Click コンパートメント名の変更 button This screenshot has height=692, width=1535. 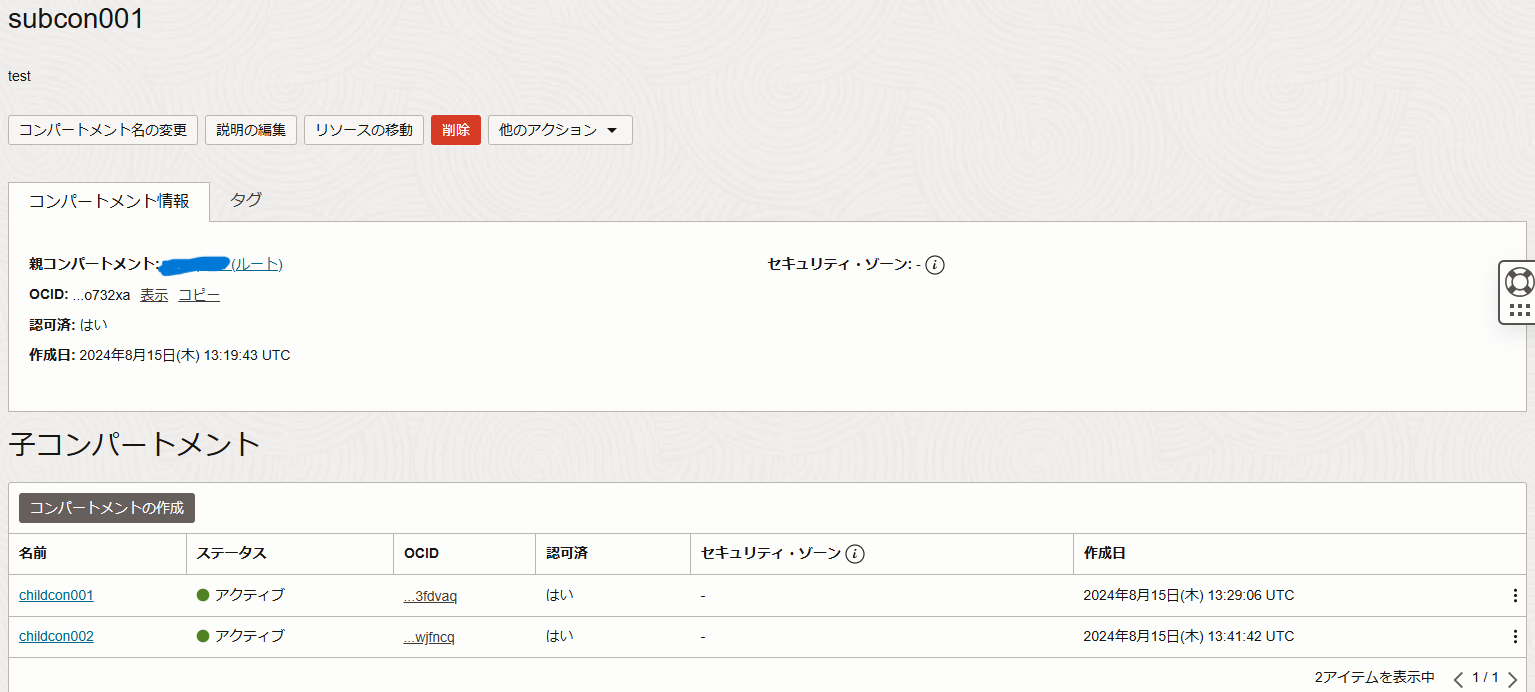(103, 130)
